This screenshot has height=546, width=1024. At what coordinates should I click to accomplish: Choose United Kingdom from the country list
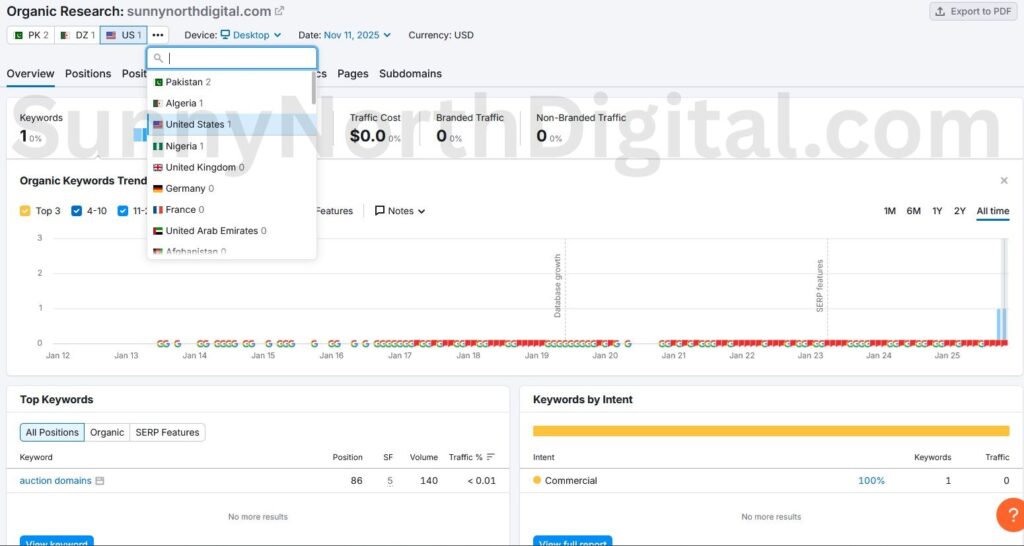click(230, 167)
